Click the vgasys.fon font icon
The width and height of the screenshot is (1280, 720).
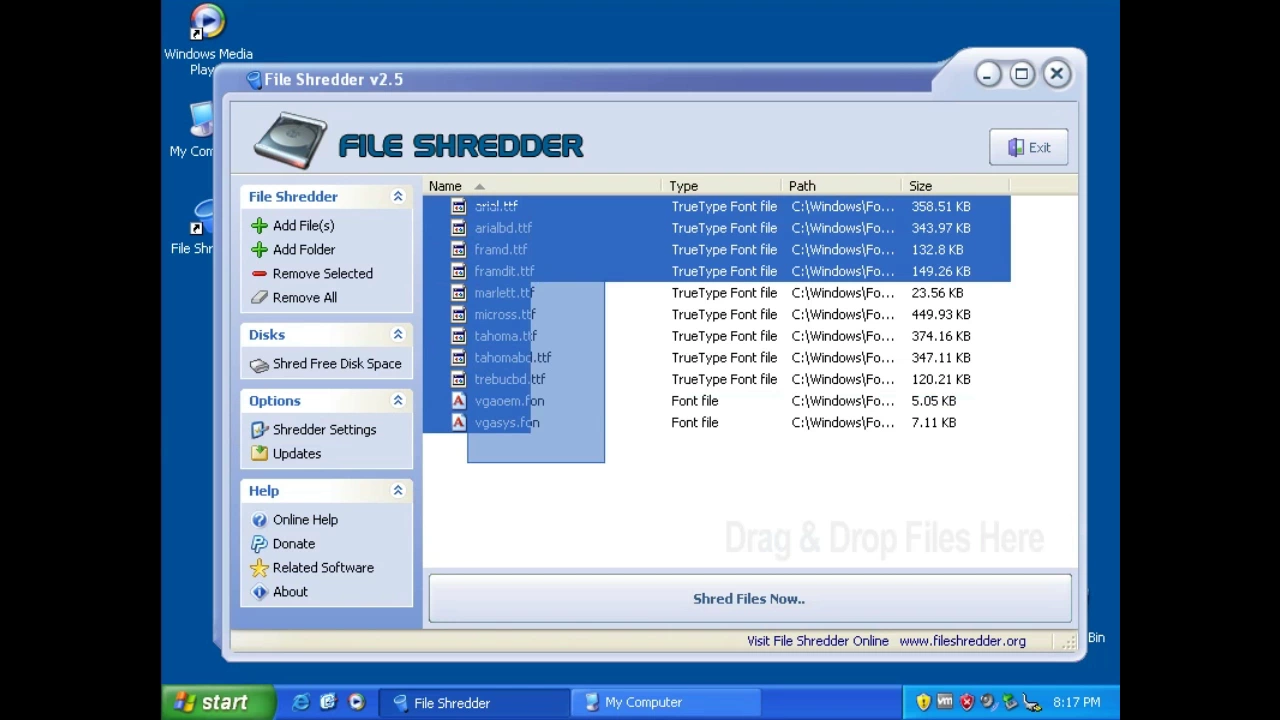pyautogui.click(x=458, y=423)
